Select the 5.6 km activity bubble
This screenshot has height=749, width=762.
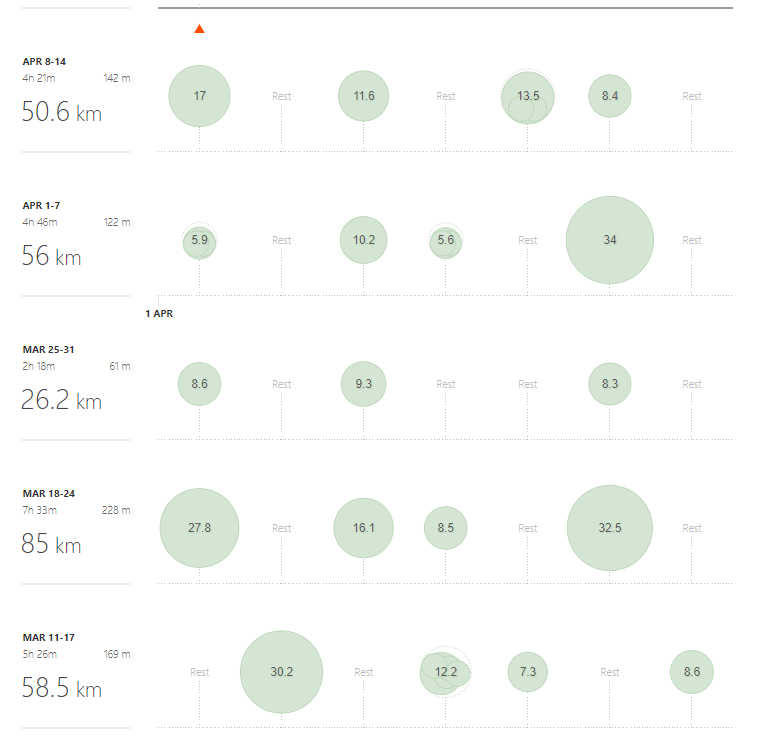point(446,241)
